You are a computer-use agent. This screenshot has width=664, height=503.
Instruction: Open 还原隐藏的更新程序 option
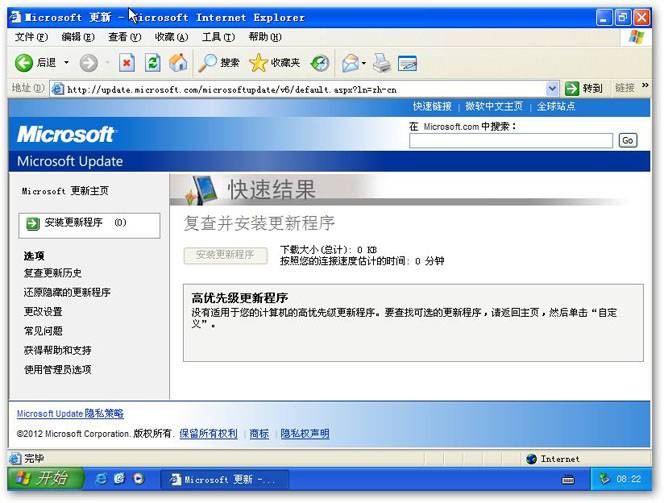coord(67,293)
